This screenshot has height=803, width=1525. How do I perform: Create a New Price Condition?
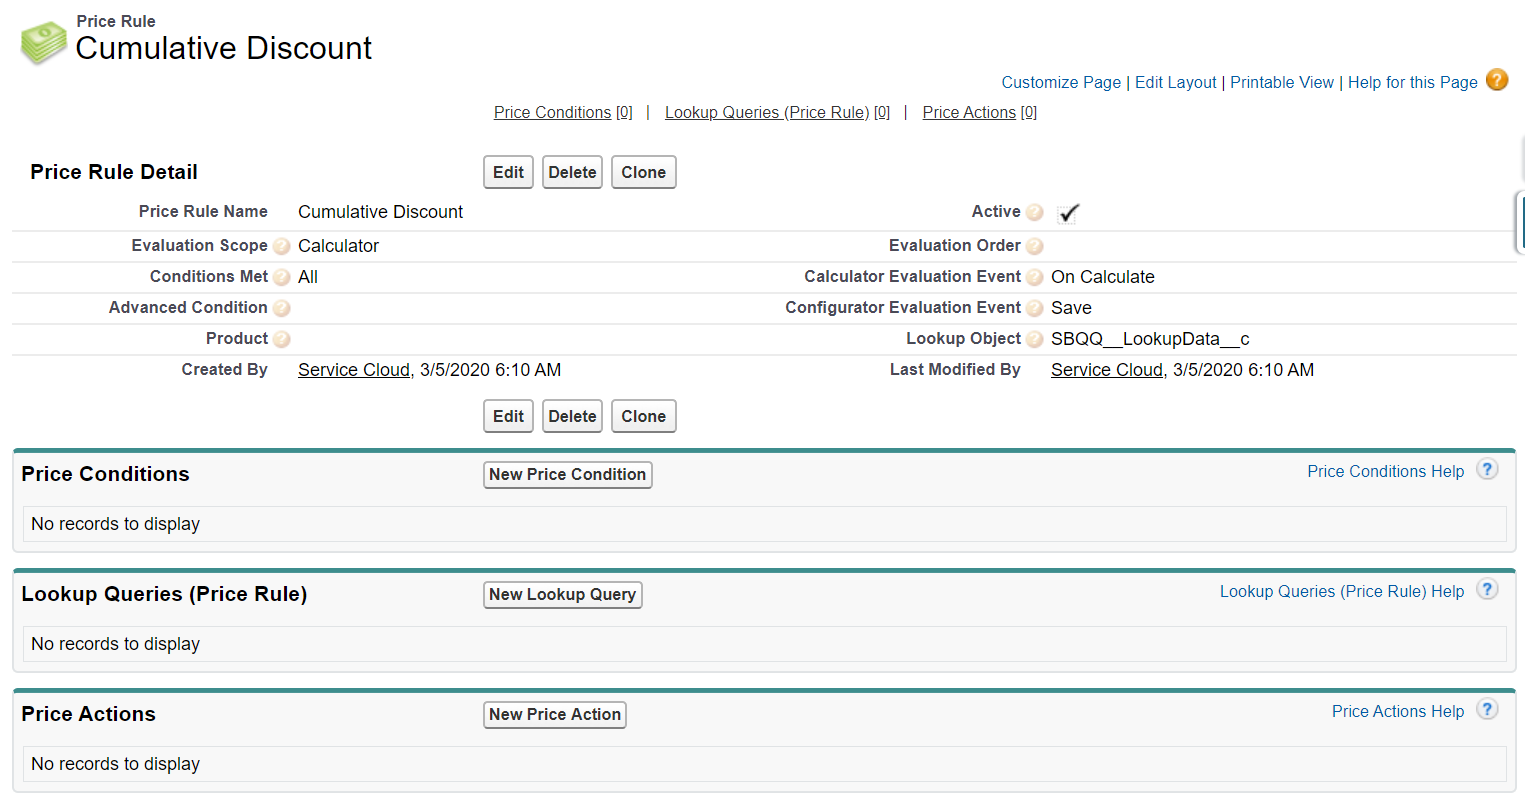point(567,474)
